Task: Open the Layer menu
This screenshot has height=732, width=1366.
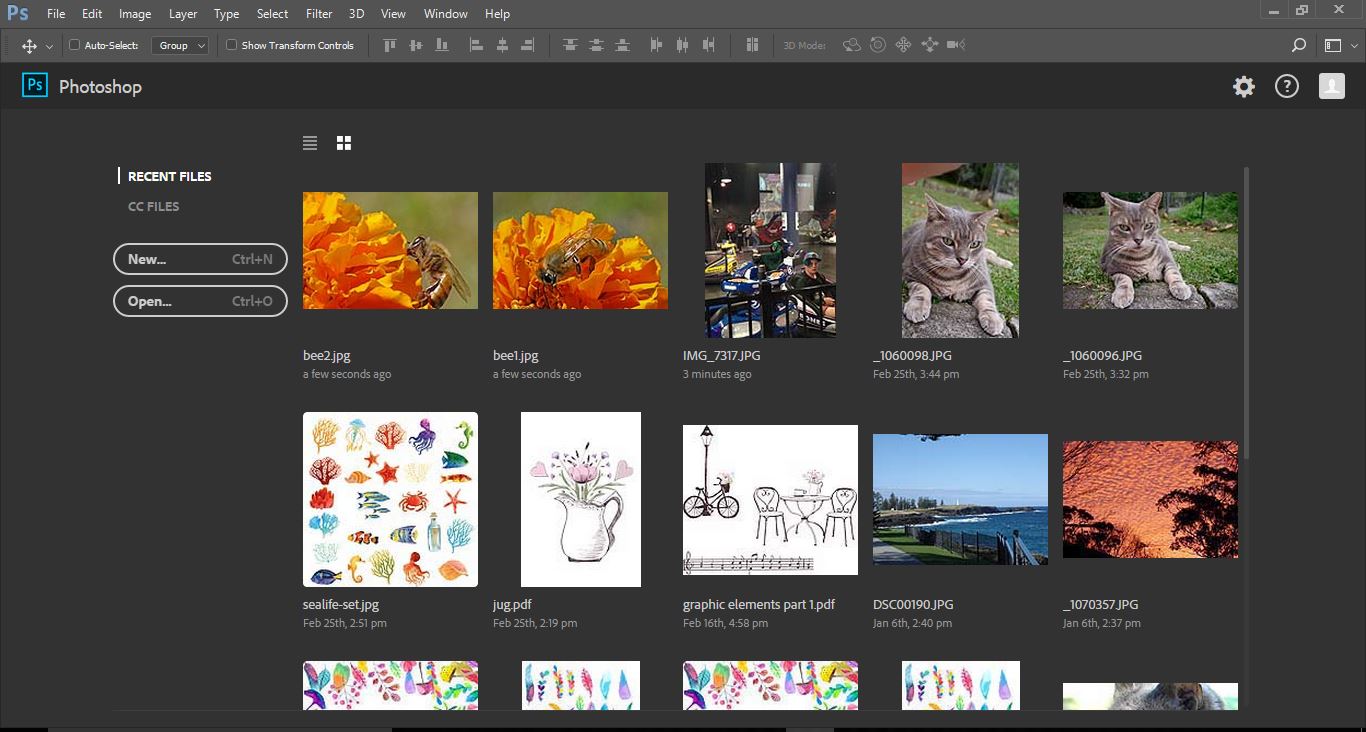Action: coord(183,14)
